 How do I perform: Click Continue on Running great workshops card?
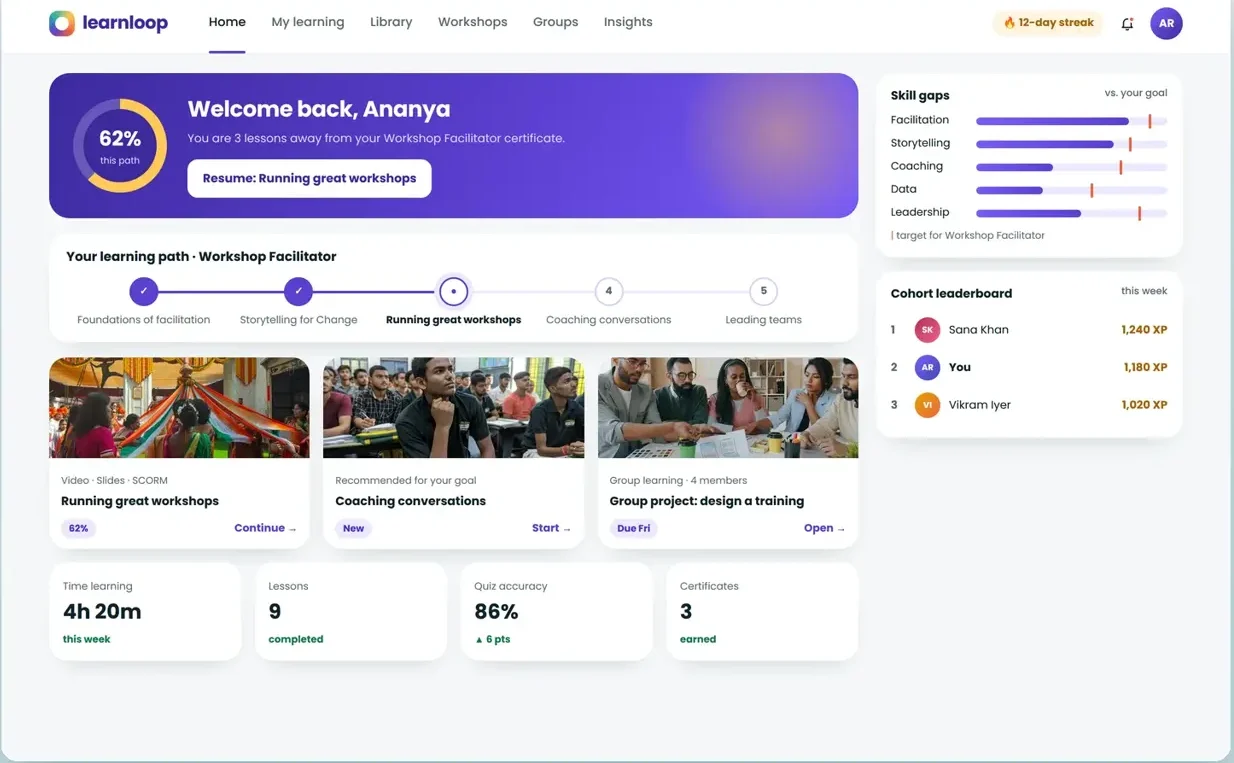(x=265, y=528)
